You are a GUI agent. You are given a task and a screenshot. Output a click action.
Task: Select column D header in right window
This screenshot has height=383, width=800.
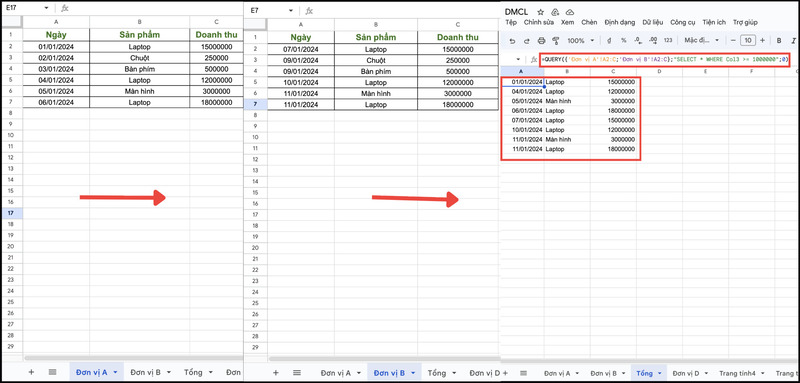point(659,71)
